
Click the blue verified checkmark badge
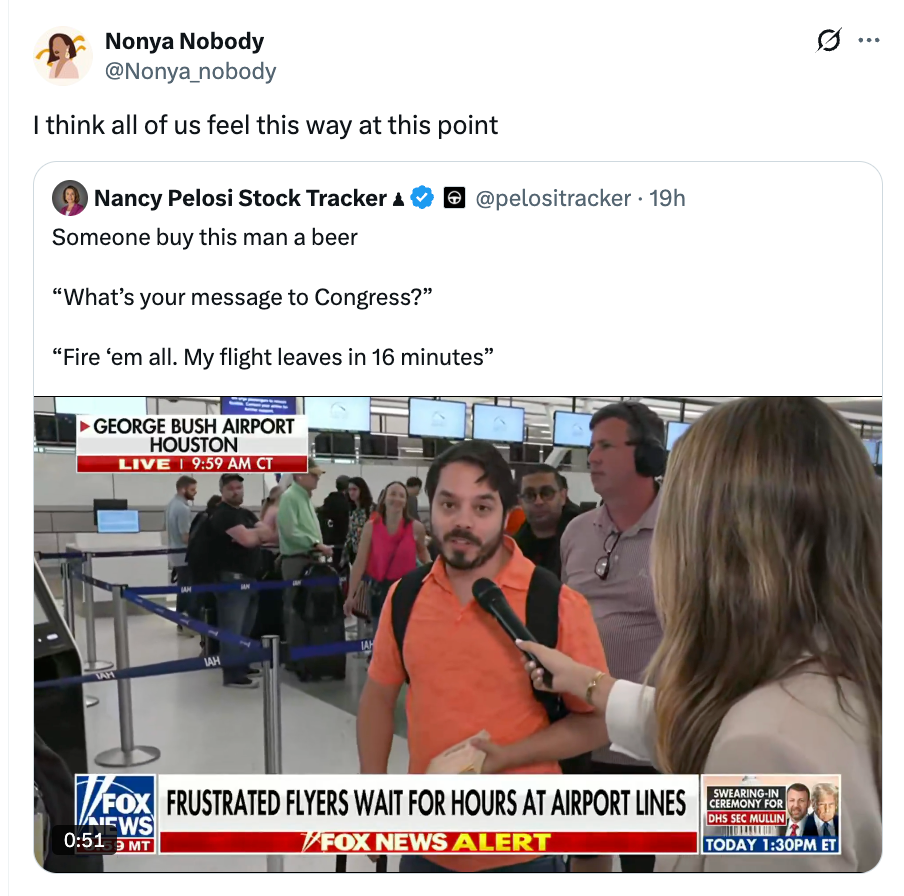point(422,198)
